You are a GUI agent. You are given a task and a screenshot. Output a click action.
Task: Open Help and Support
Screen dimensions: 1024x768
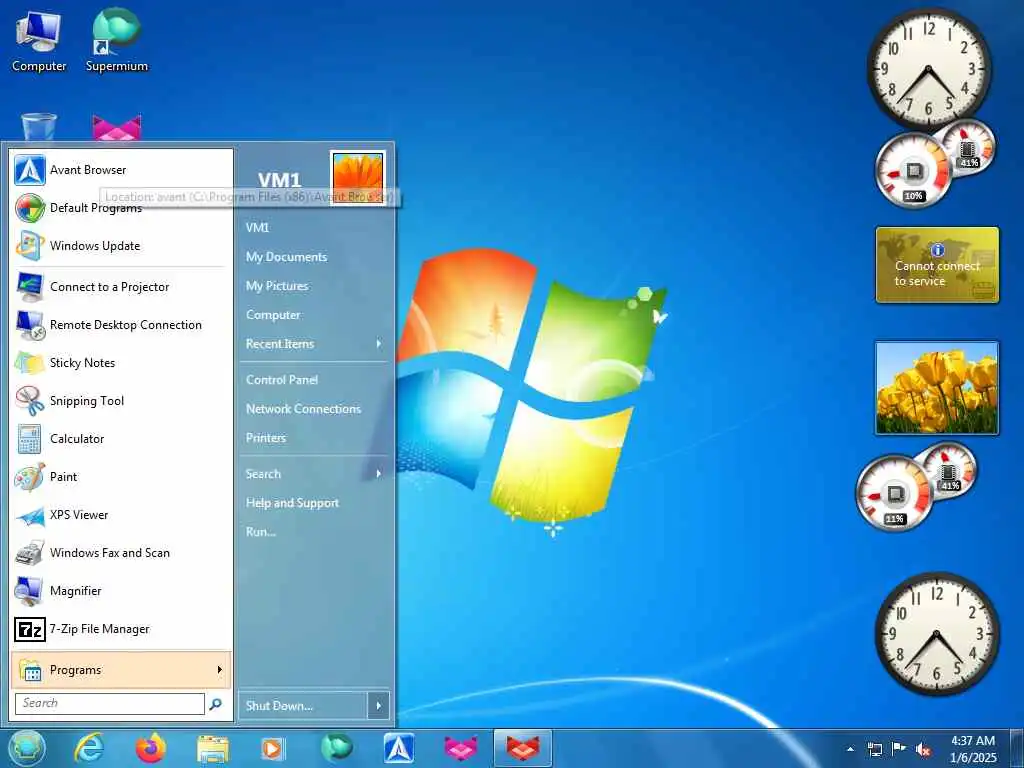click(x=292, y=503)
